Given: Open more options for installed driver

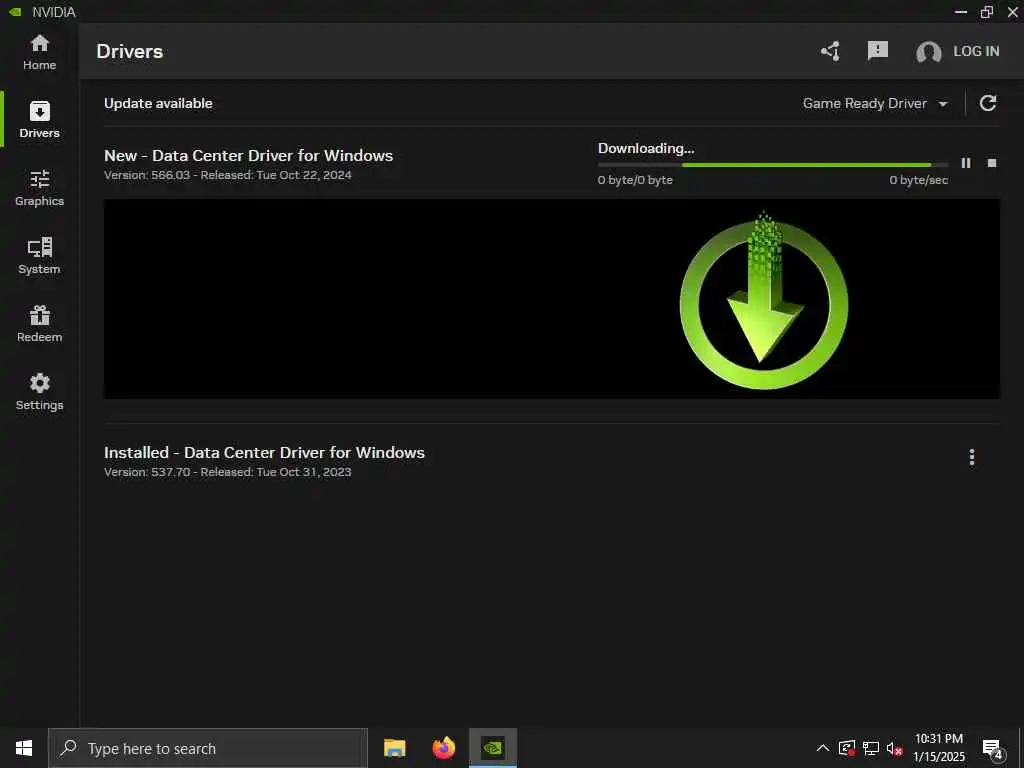Looking at the screenshot, I should pos(971,457).
